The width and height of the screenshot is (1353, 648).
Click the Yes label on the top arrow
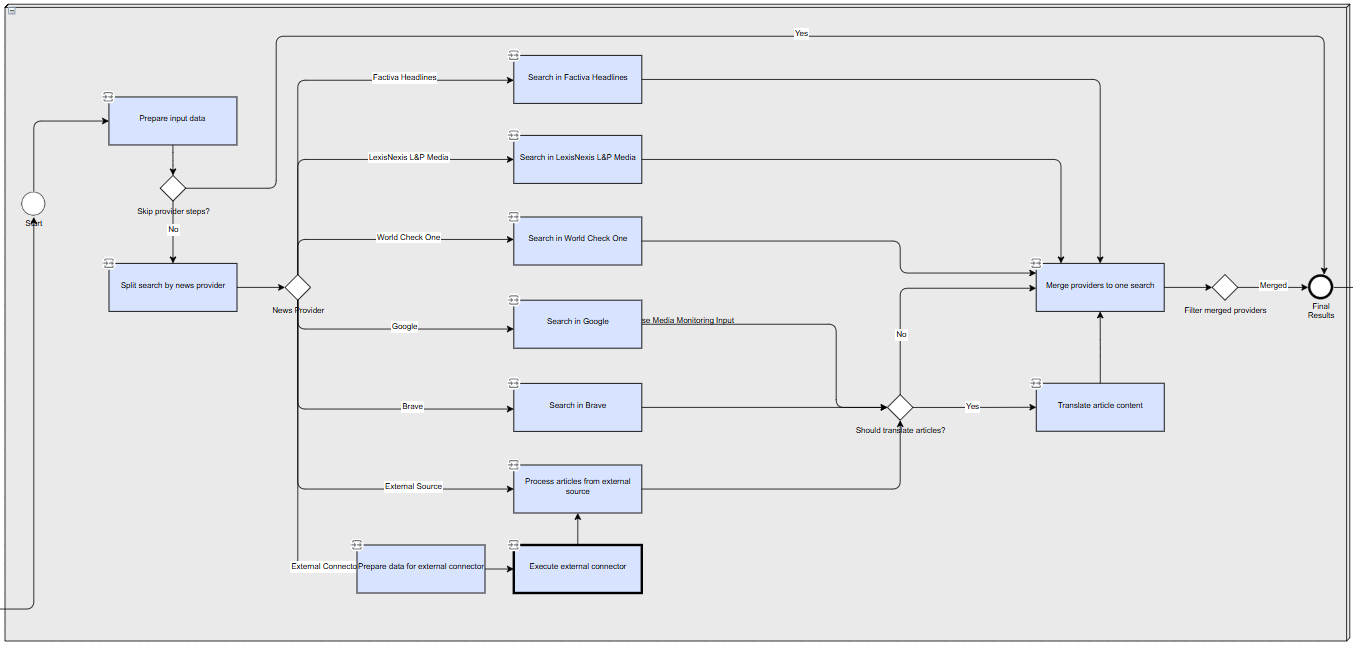[801, 33]
